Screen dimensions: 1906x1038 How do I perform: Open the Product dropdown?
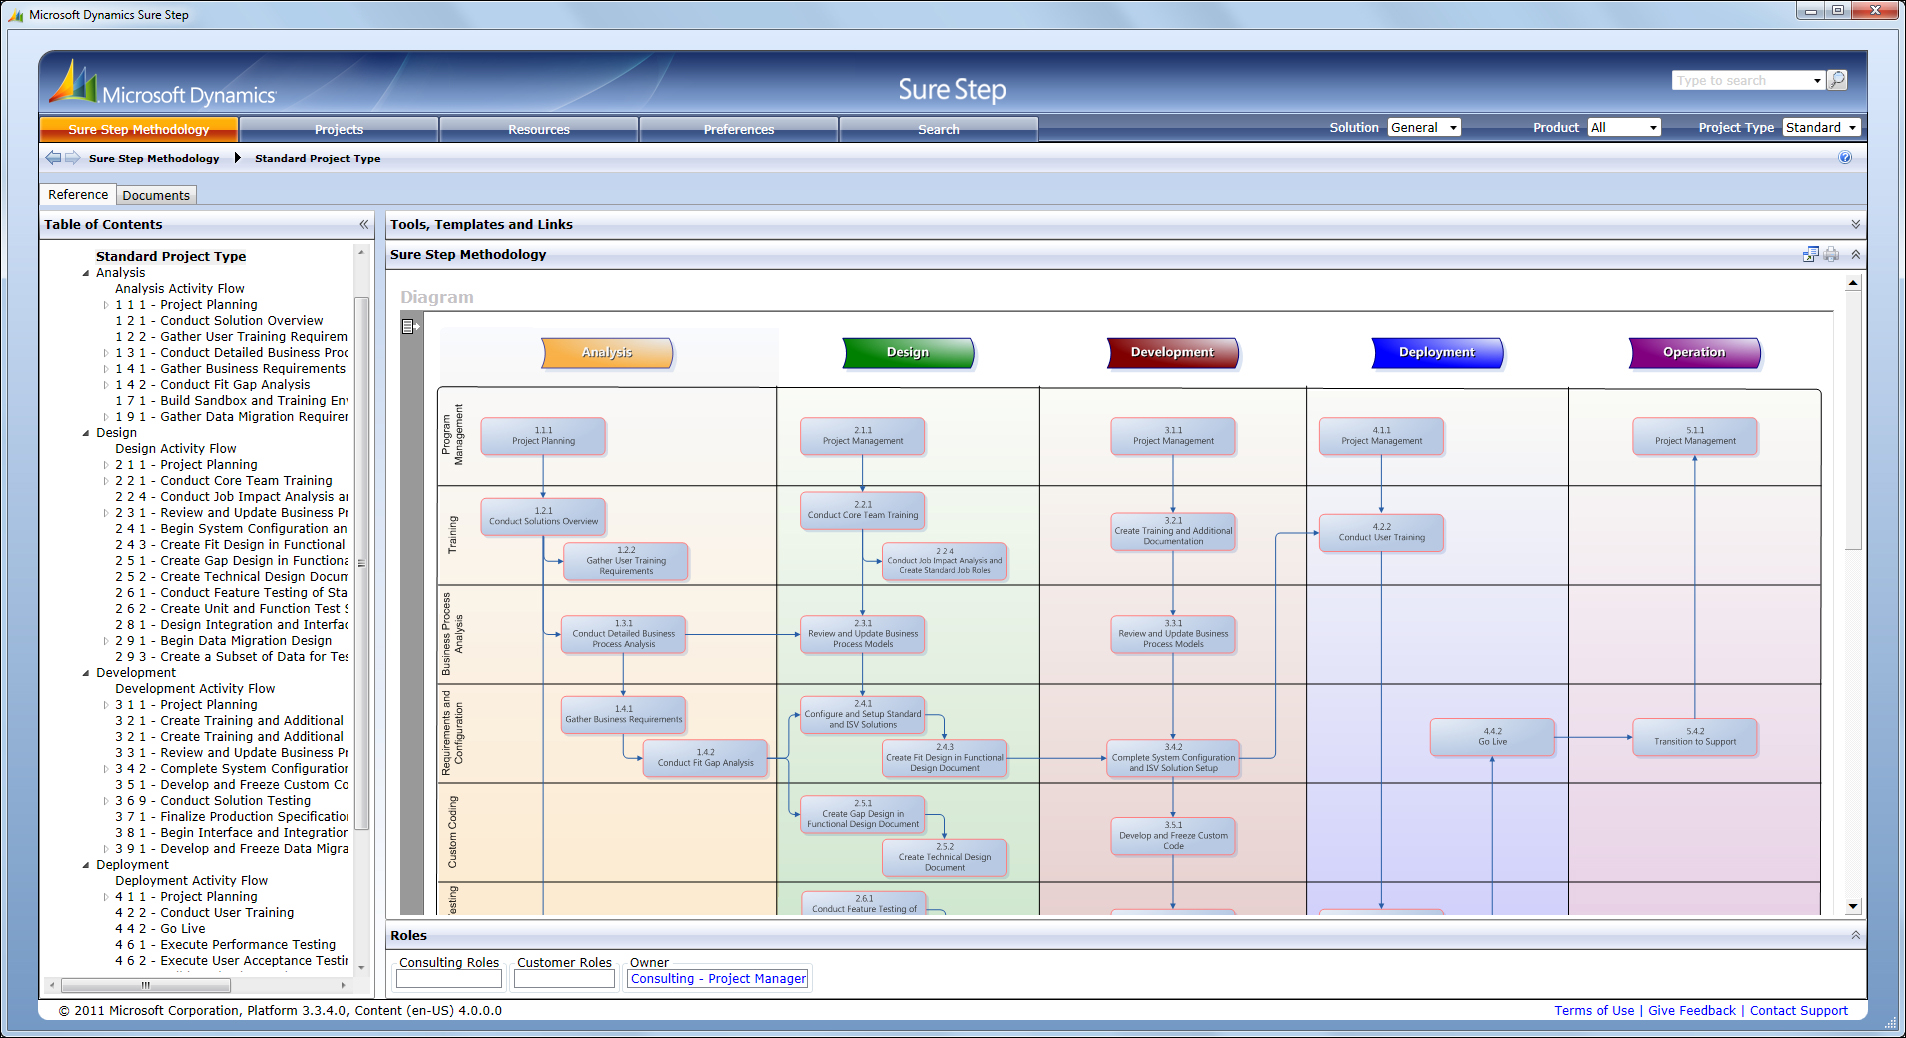[x=1624, y=127]
